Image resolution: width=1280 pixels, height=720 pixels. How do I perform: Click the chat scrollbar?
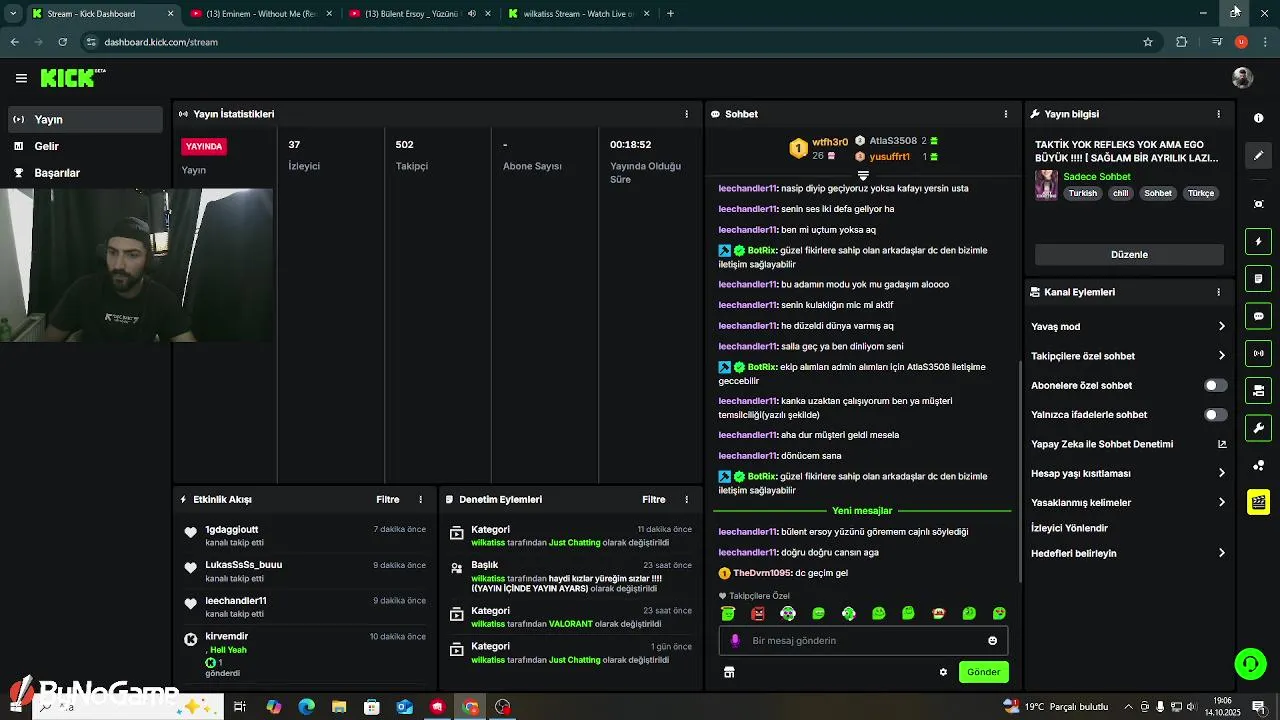pyautogui.click(x=1020, y=470)
